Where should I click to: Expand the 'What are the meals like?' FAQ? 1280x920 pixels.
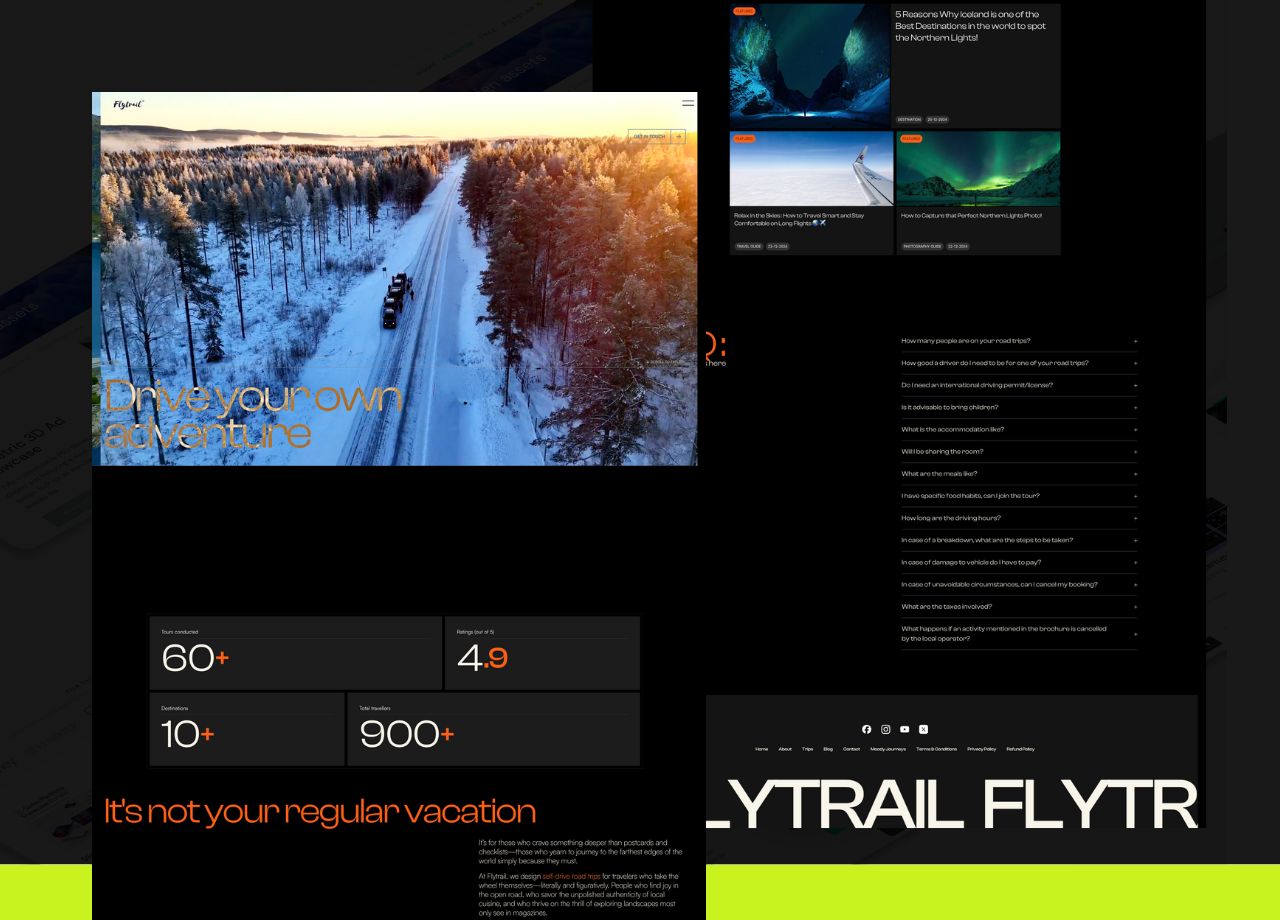coord(1018,474)
